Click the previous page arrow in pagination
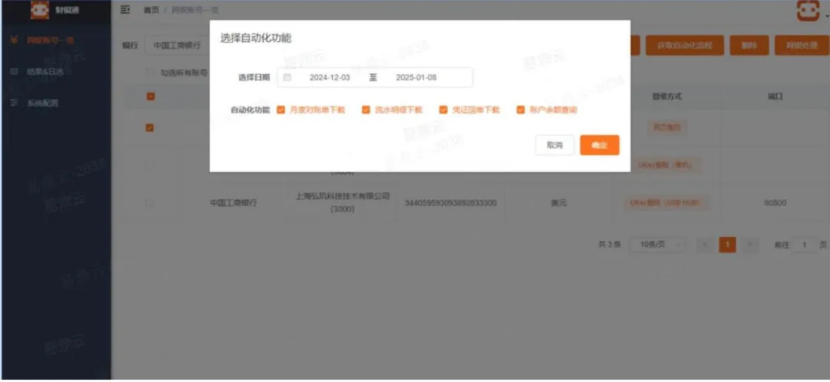The image size is (830, 382). click(x=705, y=245)
